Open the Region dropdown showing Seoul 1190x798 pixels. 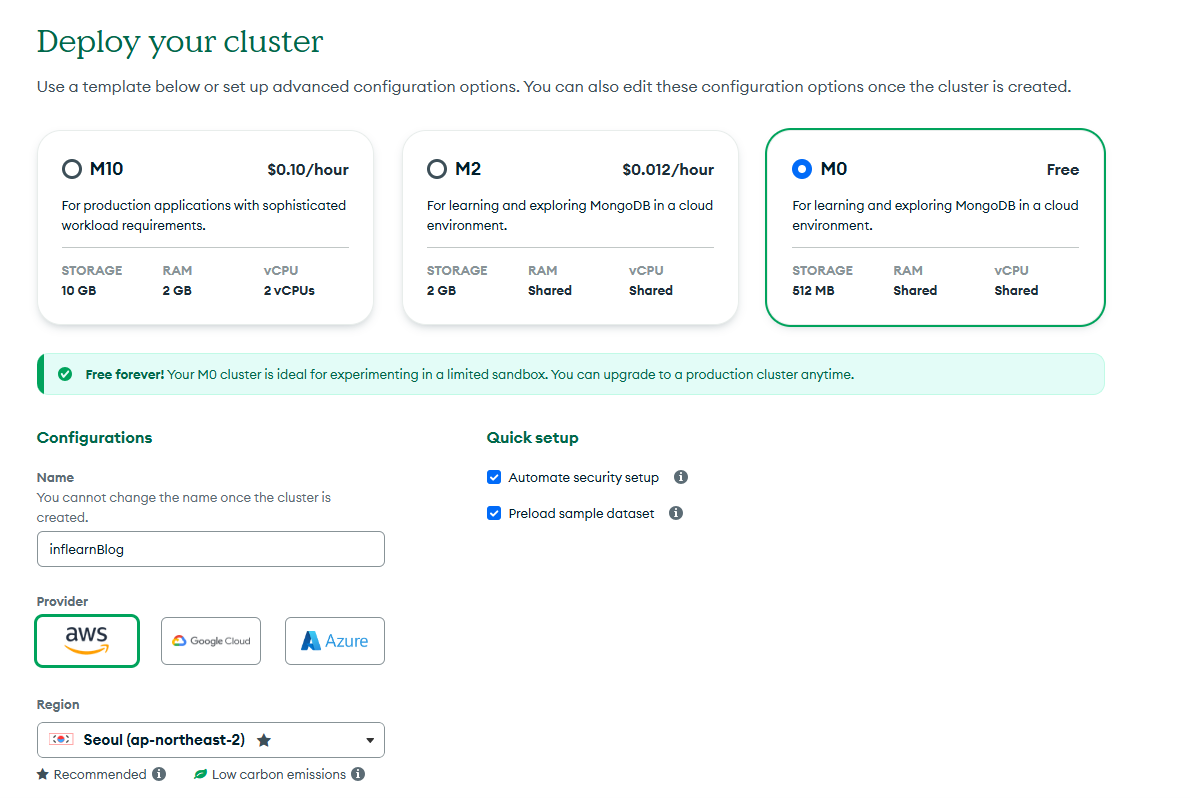click(x=211, y=740)
